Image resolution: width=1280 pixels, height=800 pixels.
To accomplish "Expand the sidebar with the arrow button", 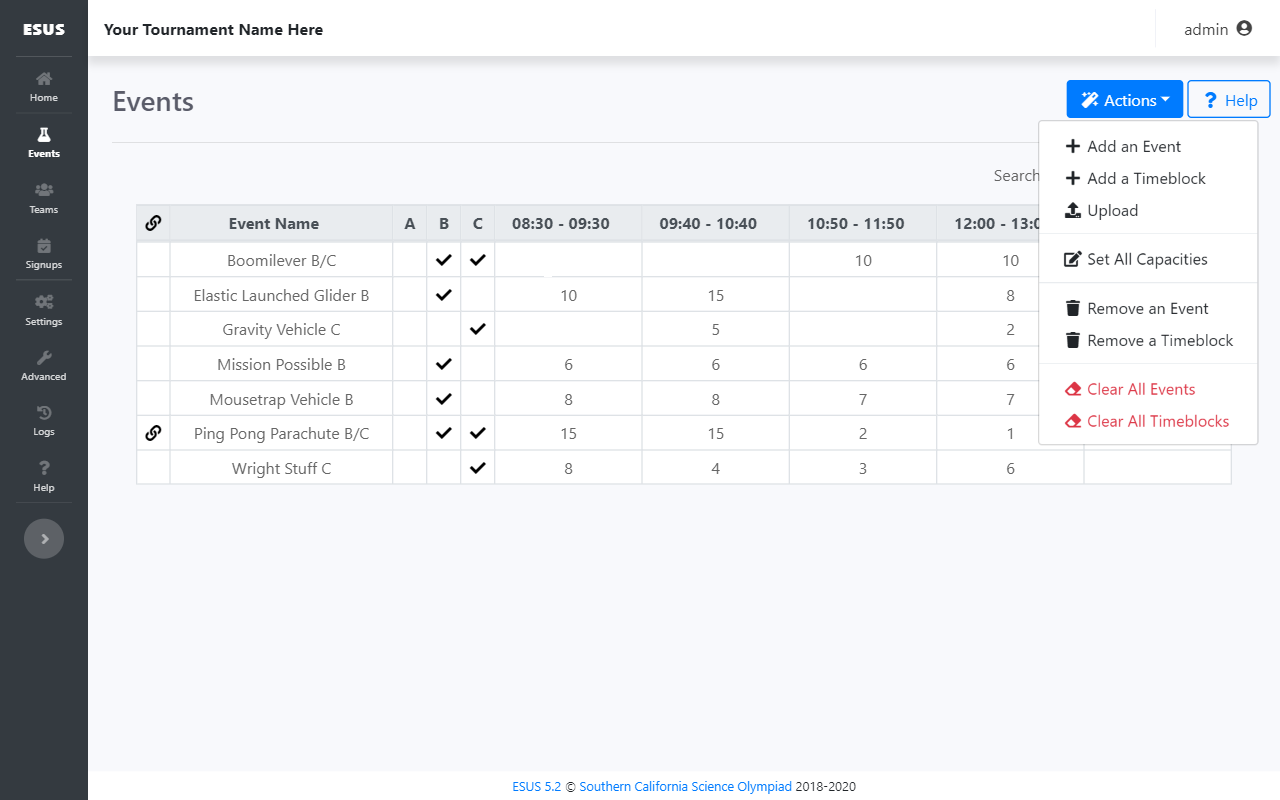I will tap(44, 539).
